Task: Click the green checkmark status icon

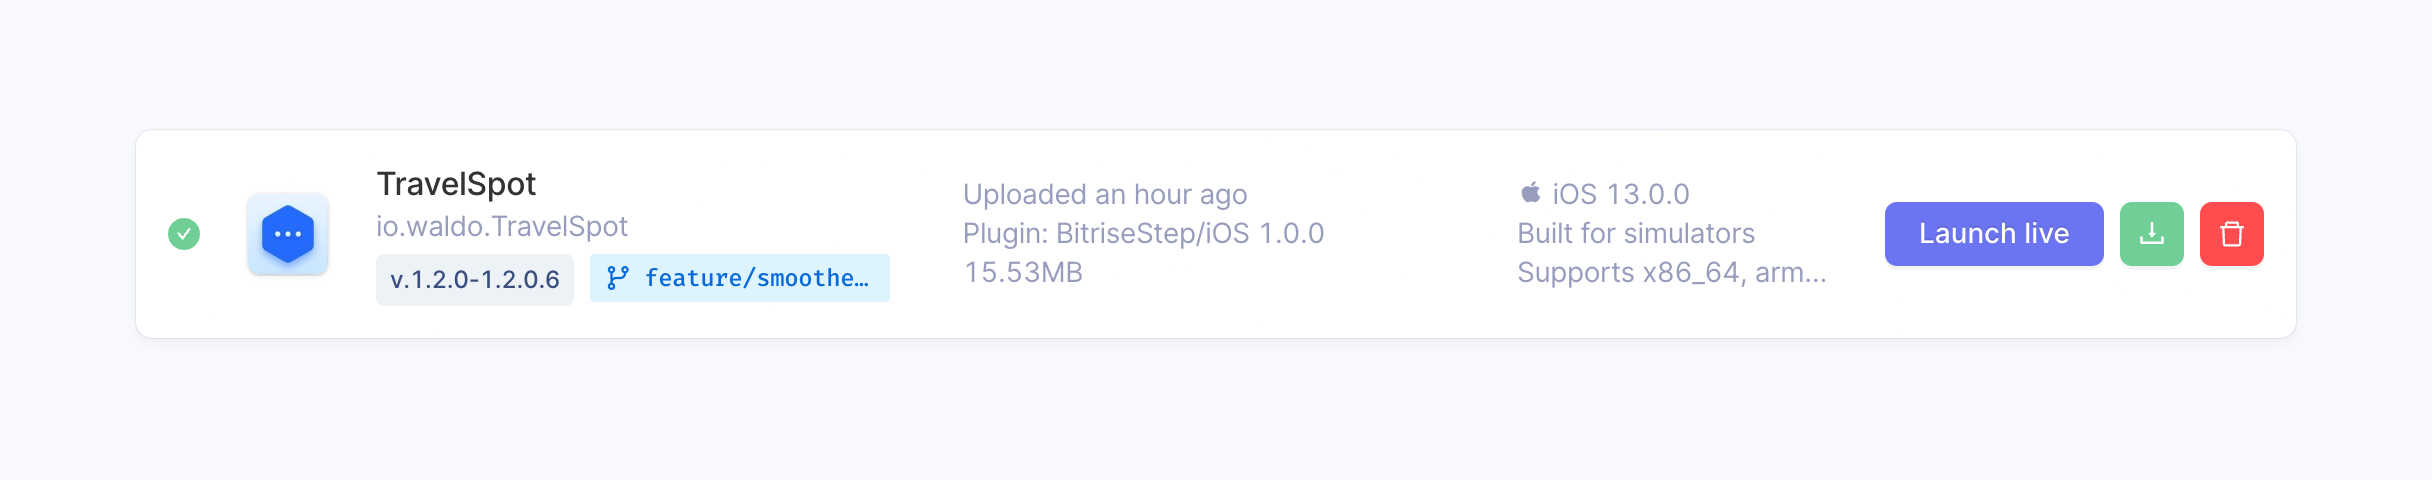Action: coord(184,234)
